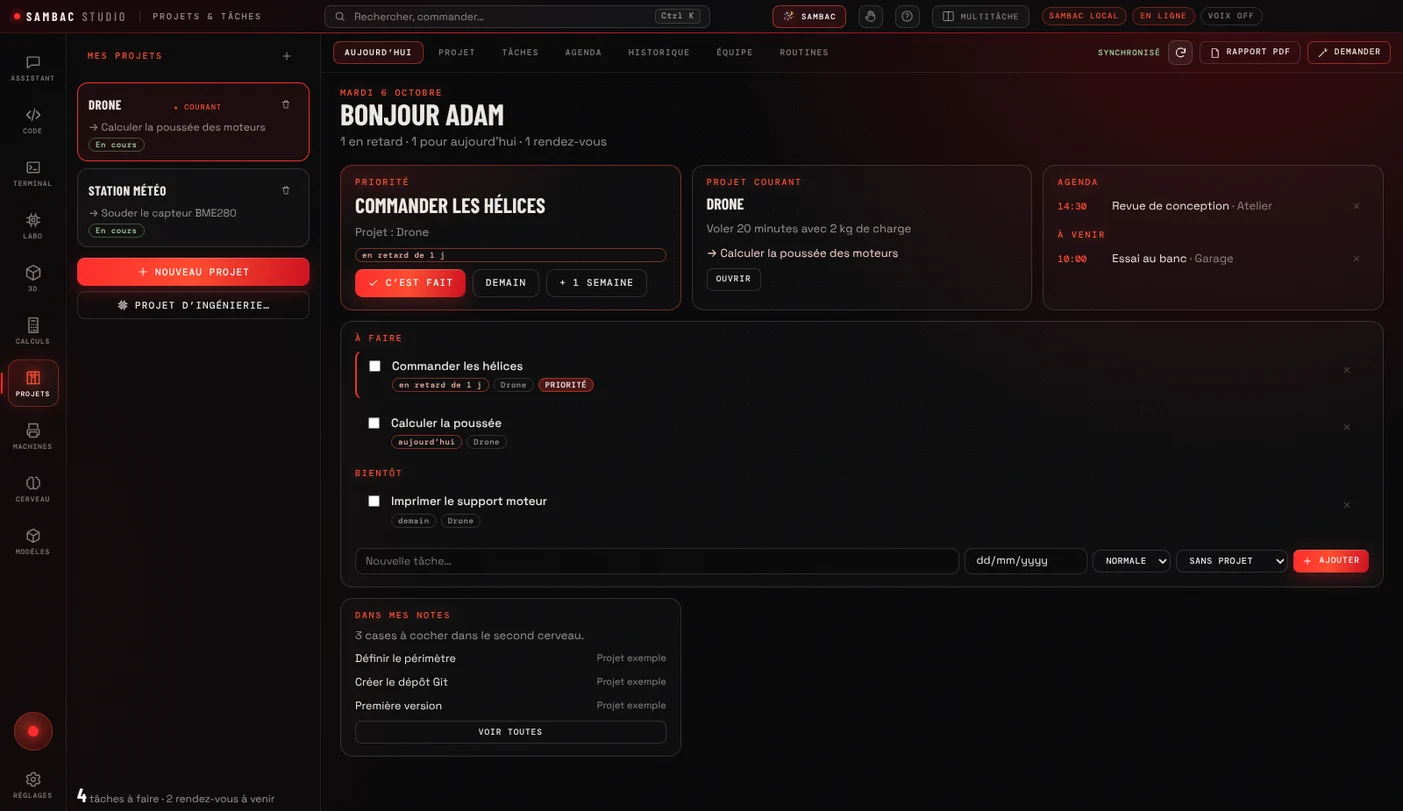This screenshot has height=811, width=1403.
Task: Click the Multitâche button
Action: click(980, 16)
